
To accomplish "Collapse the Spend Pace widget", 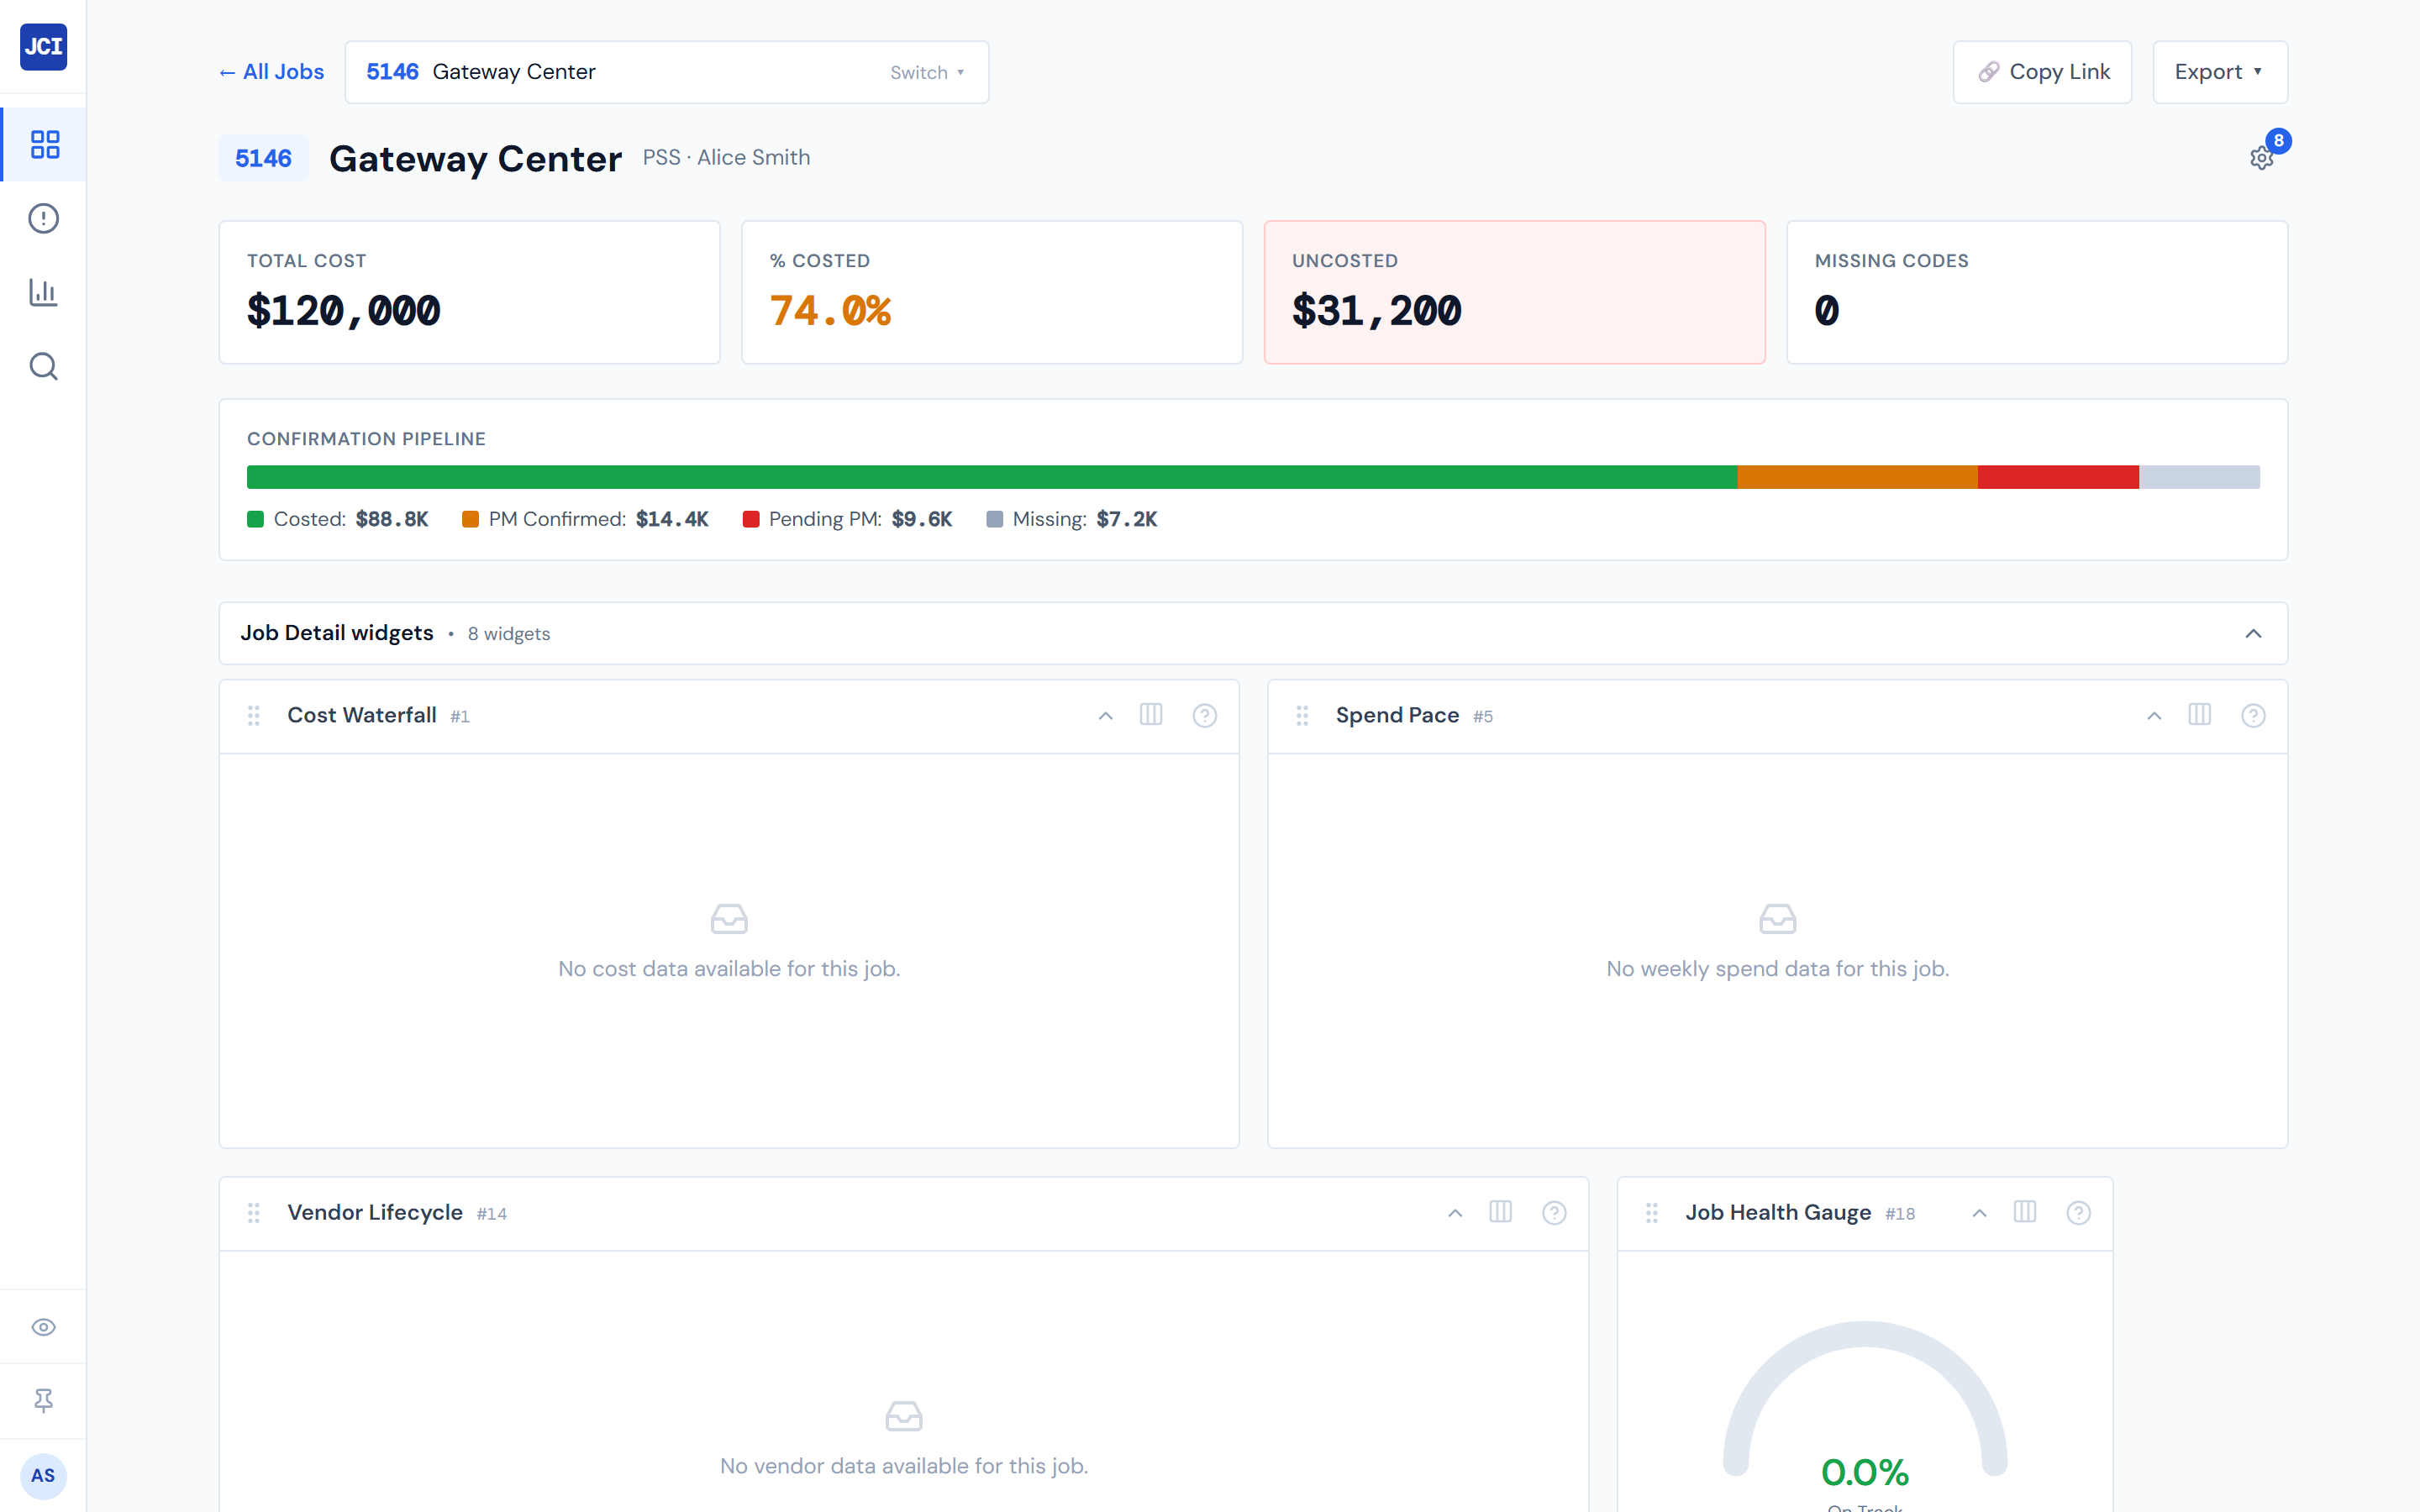I will coord(2152,715).
